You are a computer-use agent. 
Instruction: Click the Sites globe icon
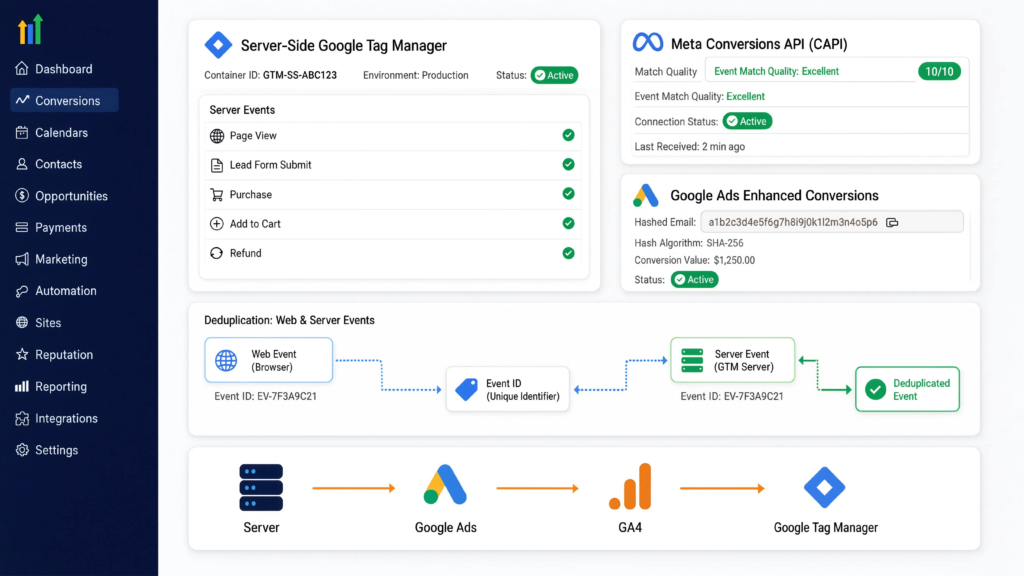click(x=22, y=323)
